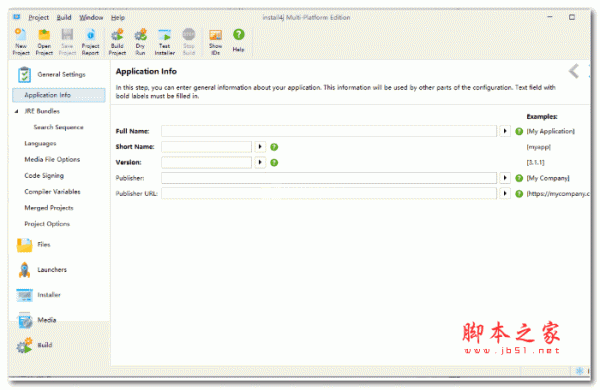The height and width of the screenshot is (390, 600).
Task: Open the Files section
Action: pyautogui.click(x=34, y=245)
